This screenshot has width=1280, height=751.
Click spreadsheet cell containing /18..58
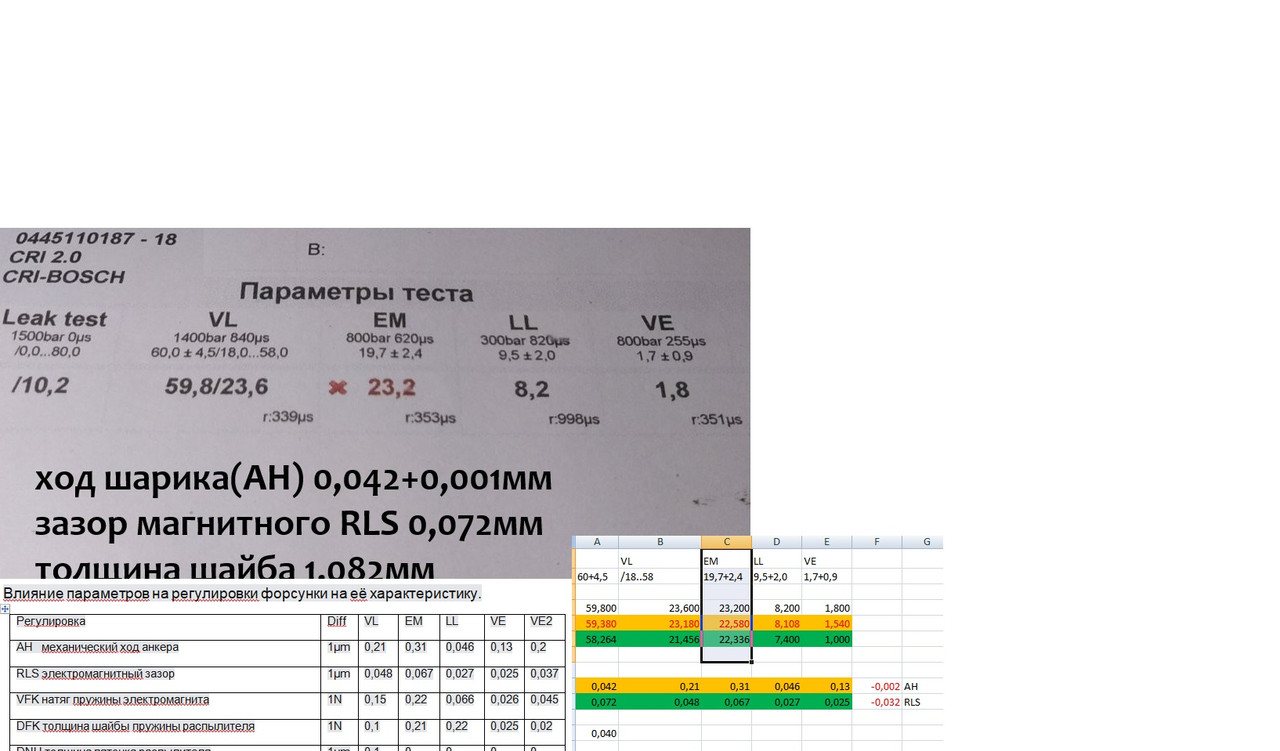click(660, 577)
